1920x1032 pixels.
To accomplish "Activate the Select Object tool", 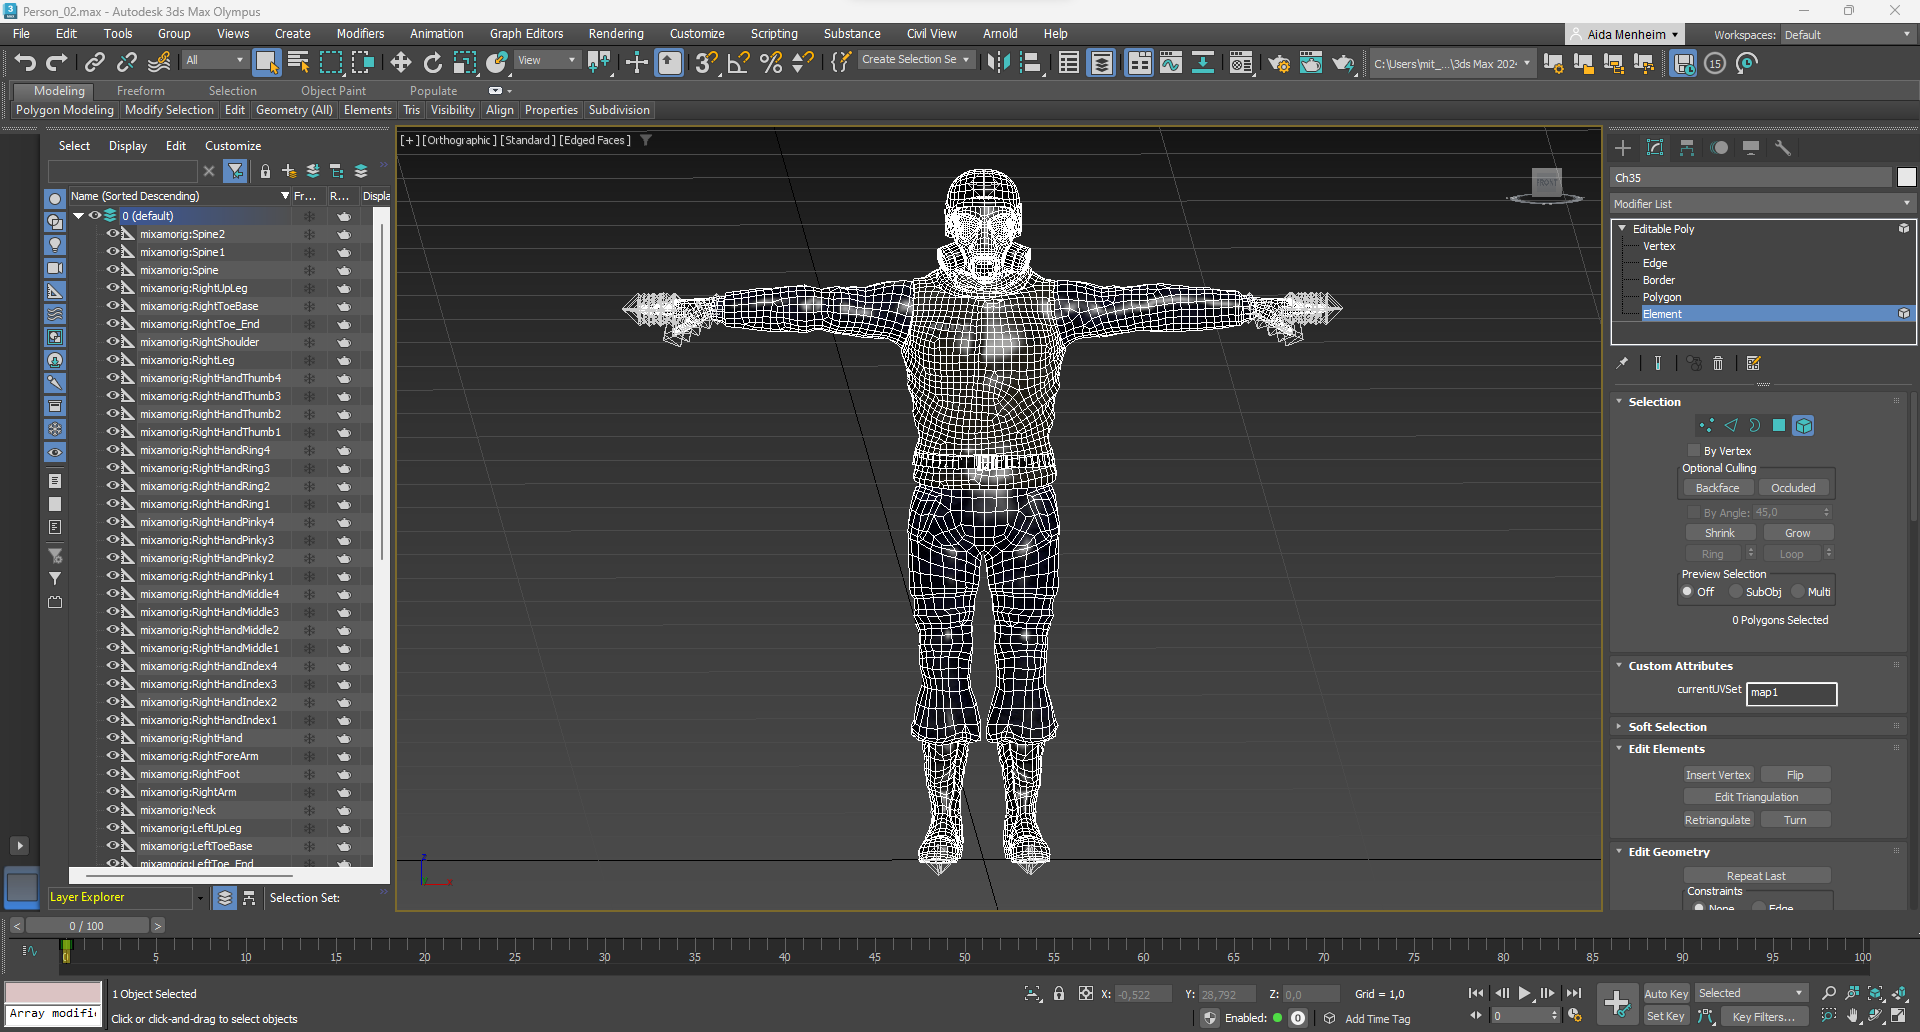I will pyautogui.click(x=266, y=63).
